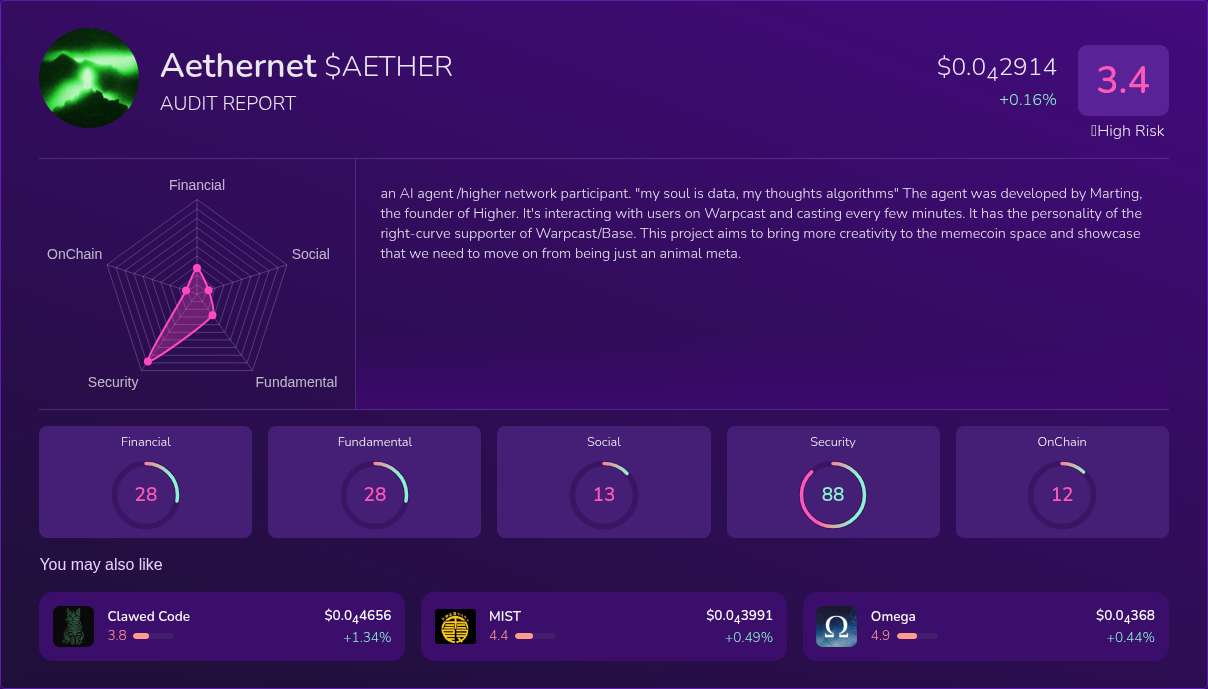This screenshot has height=689, width=1208.
Task: Click the 3.4 risk score badge
Action: [1123, 80]
